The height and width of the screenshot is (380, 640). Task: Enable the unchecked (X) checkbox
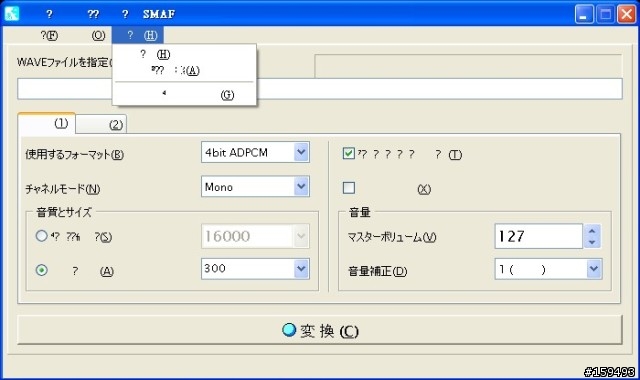click(x=349, y=188)
